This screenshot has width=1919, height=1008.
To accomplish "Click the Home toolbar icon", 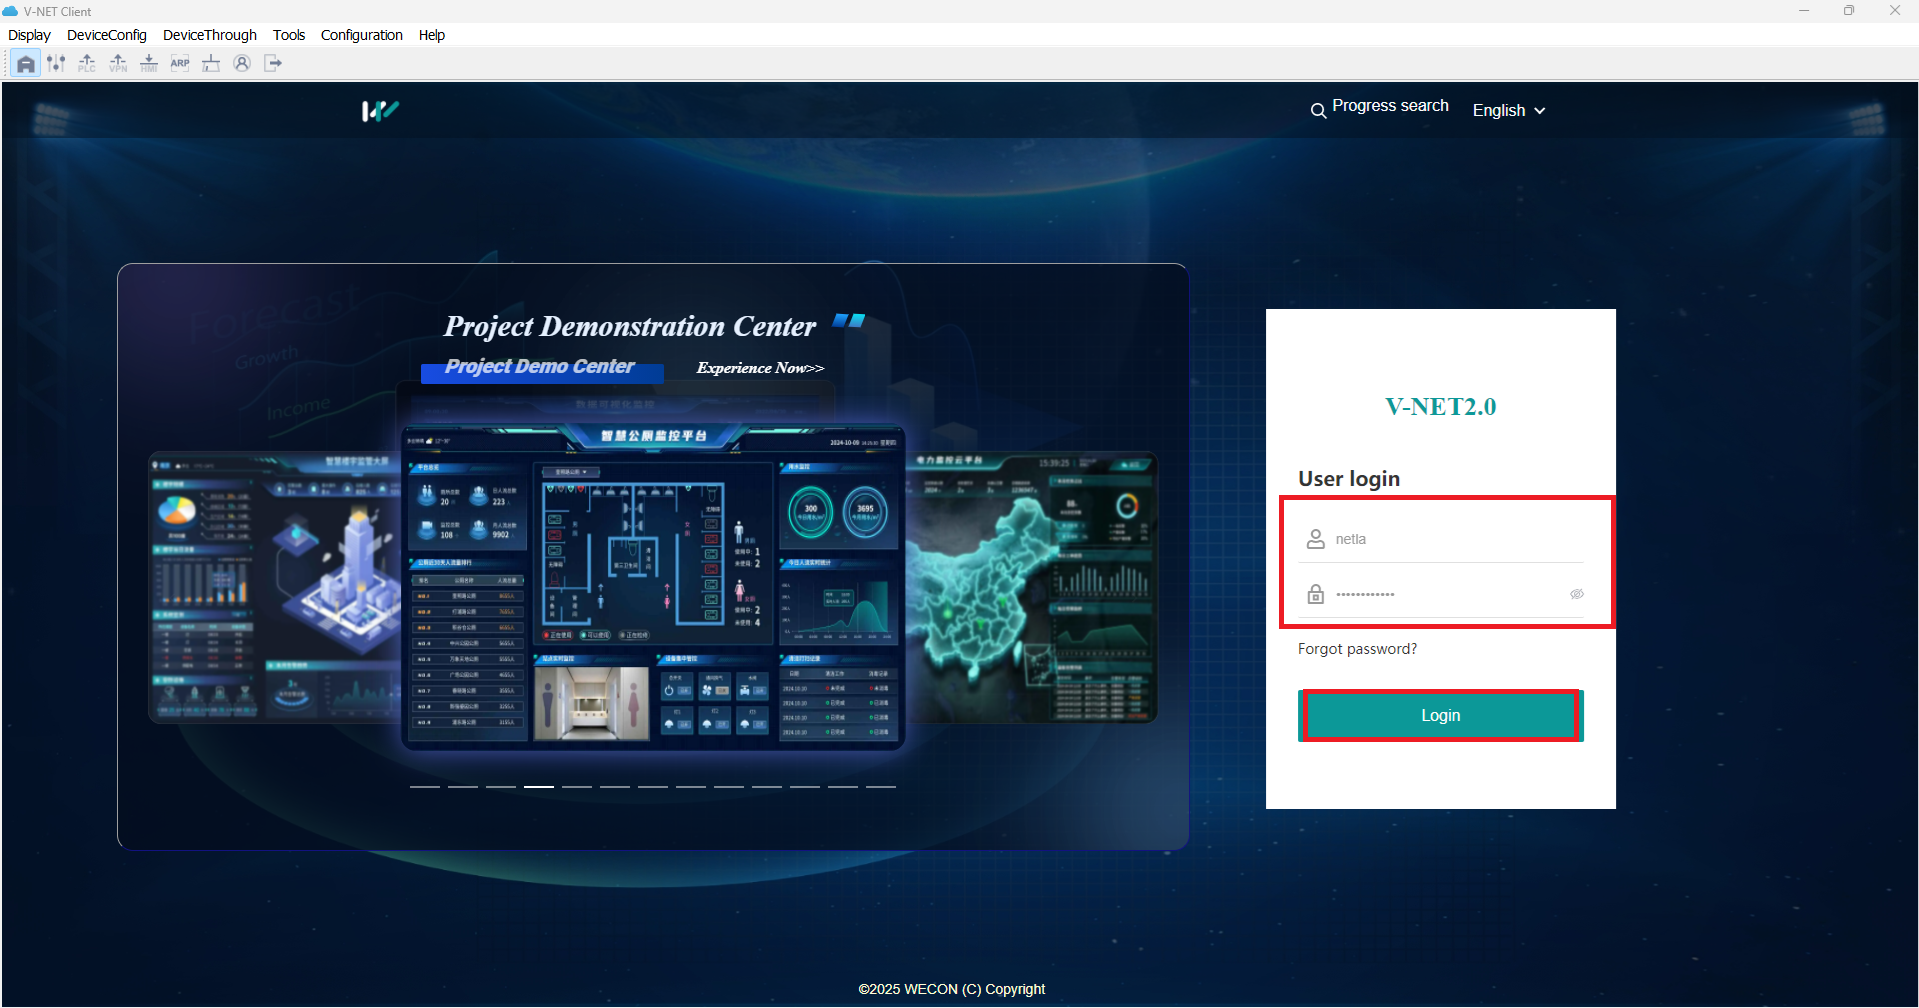I will coord(25,62).
